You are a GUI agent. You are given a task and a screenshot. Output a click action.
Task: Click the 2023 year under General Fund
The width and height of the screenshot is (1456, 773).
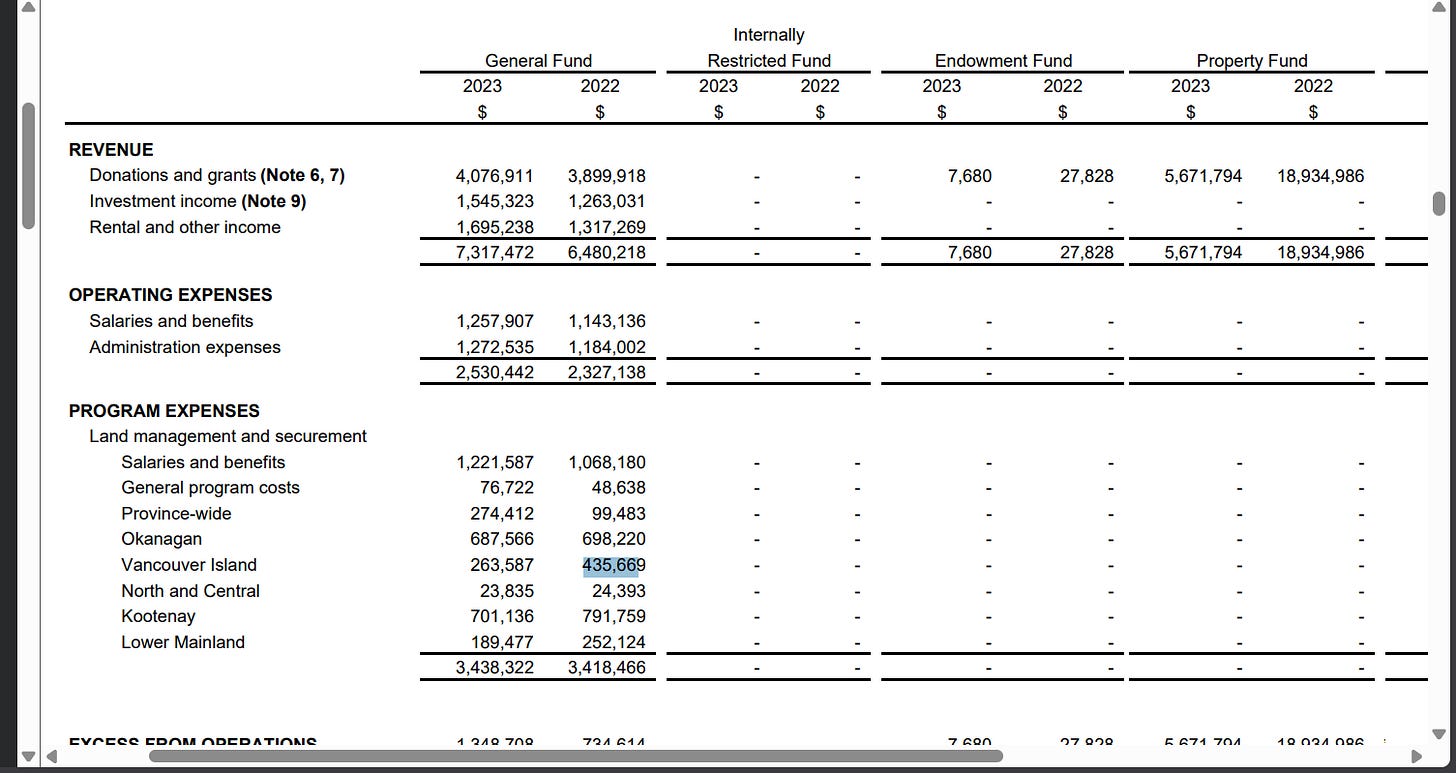click(x=482, y=86)
